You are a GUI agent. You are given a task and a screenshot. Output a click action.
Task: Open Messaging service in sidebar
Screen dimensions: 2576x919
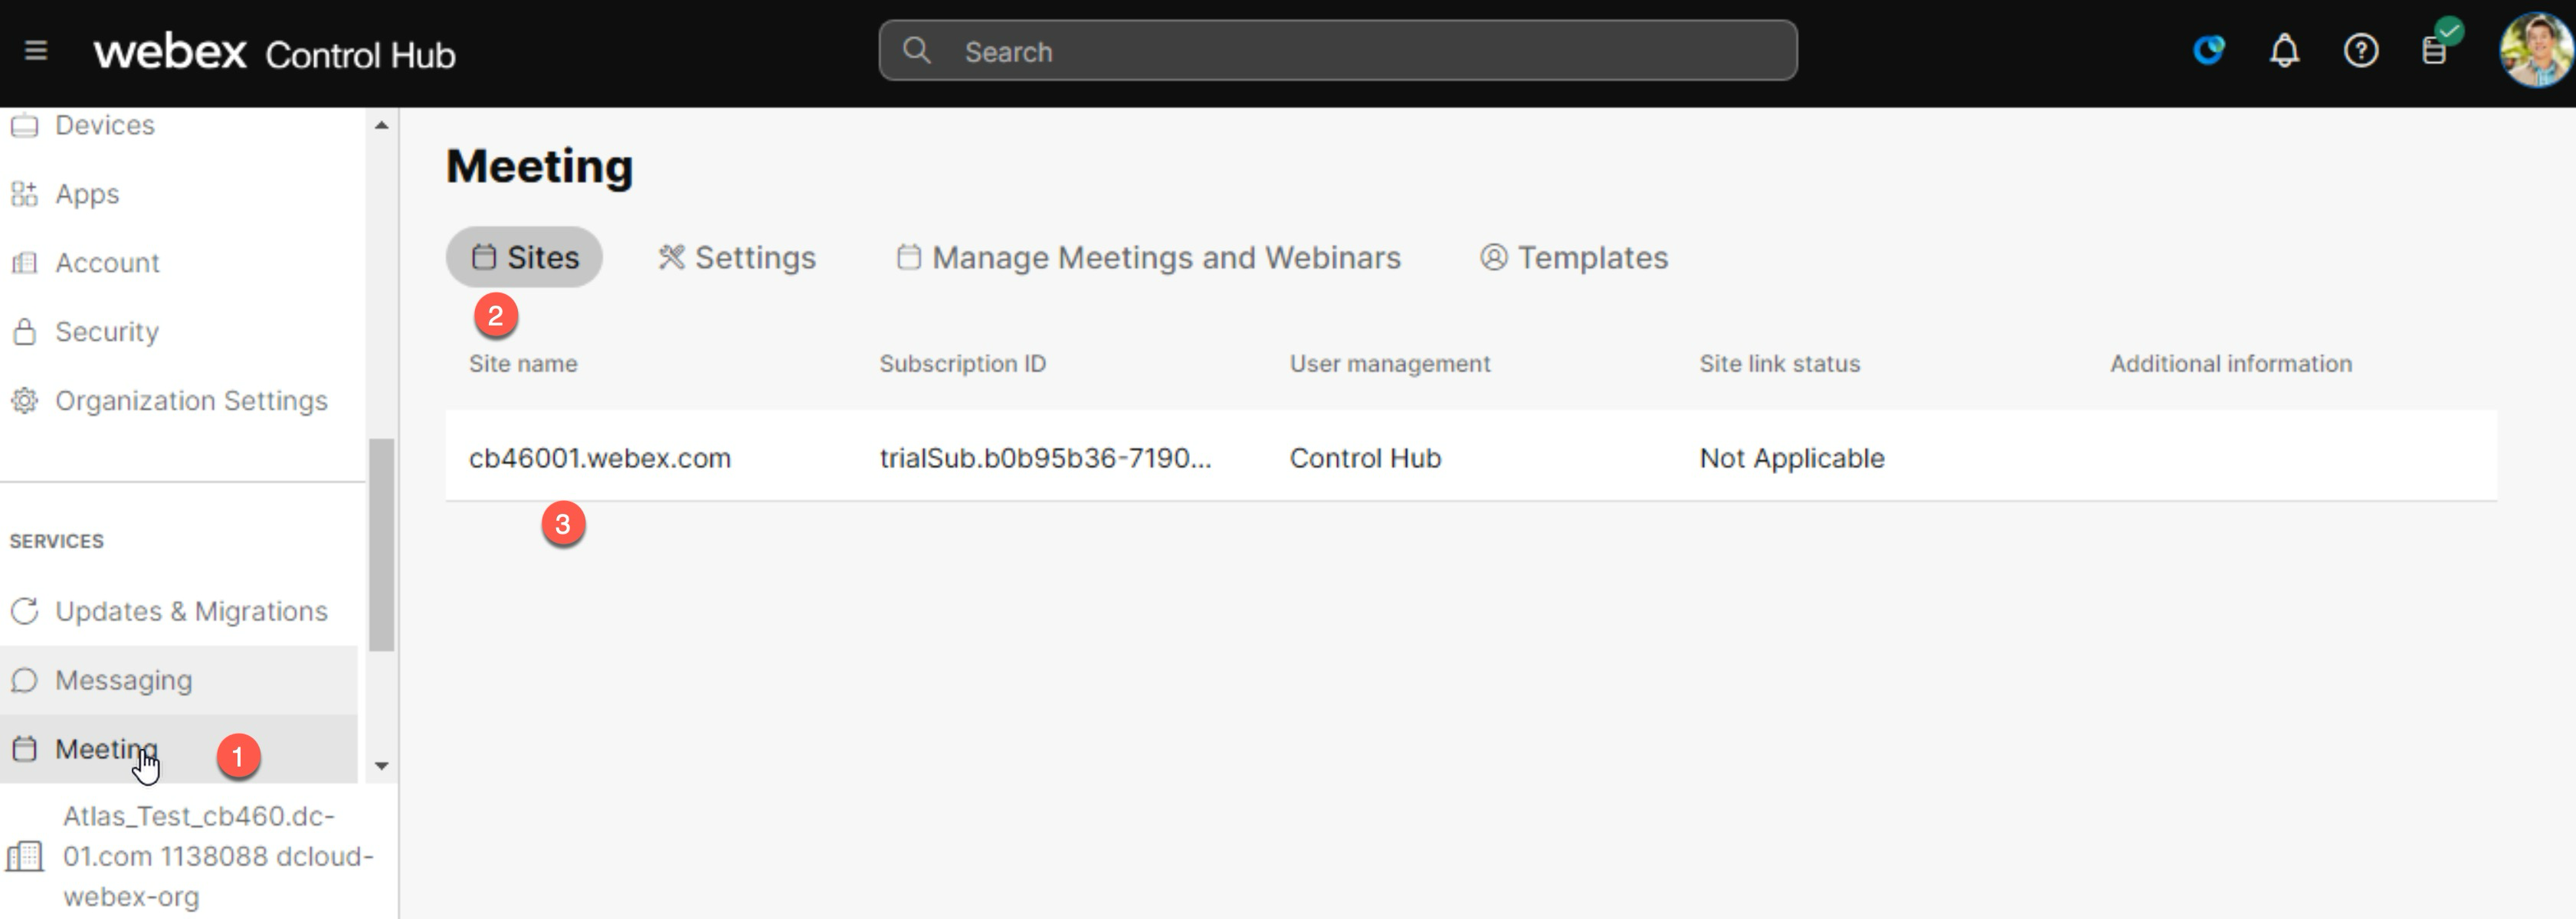(123, 680)
